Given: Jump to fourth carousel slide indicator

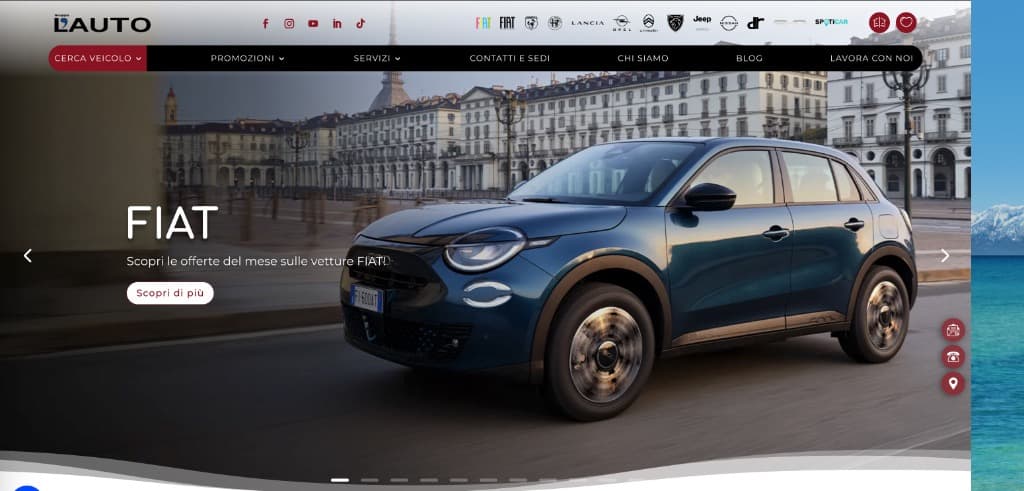Looking at the screenshot, I should (x=428, y=481).
